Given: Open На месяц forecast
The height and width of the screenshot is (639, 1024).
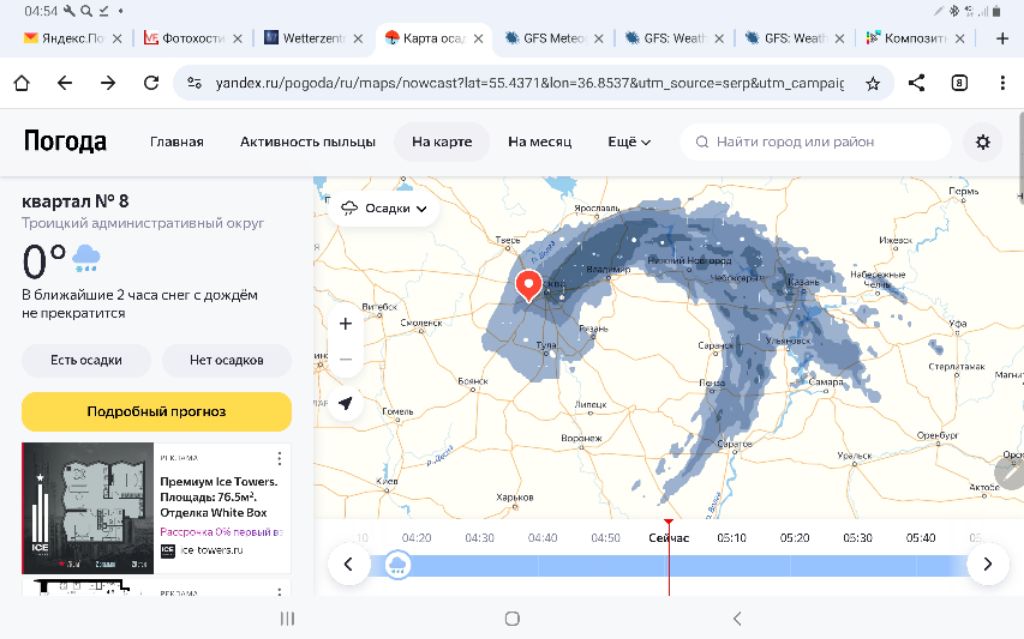Looking at the screenshot, I should click(539, 142).
